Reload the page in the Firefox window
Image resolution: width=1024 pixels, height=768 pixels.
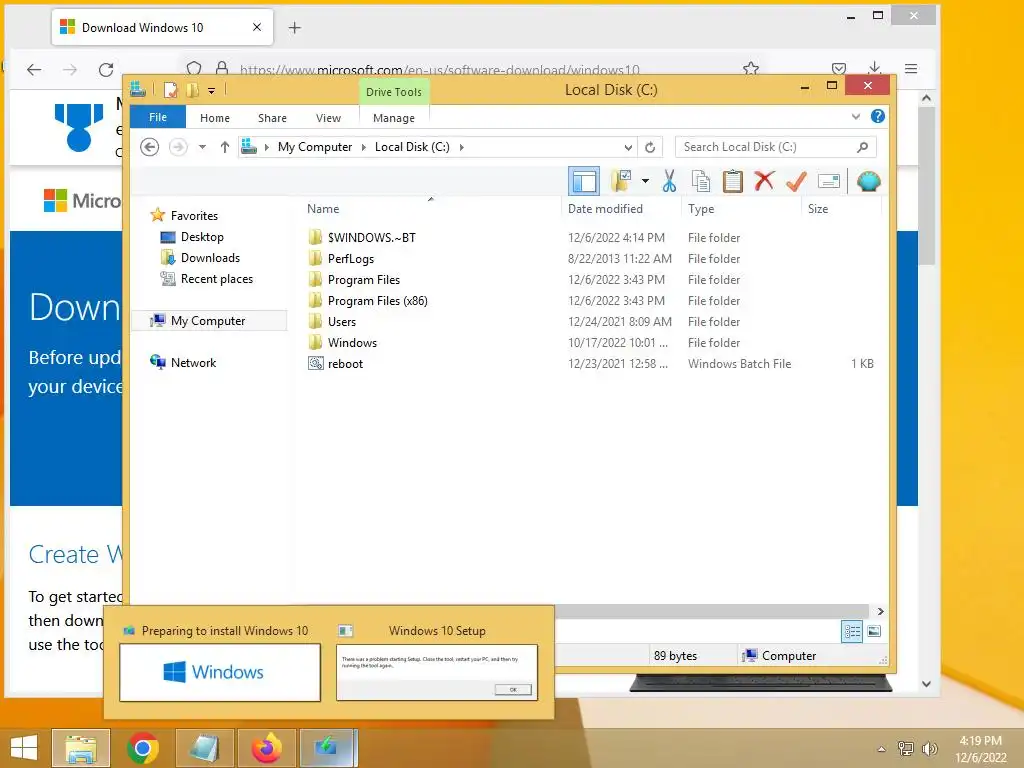coord(106,69)
